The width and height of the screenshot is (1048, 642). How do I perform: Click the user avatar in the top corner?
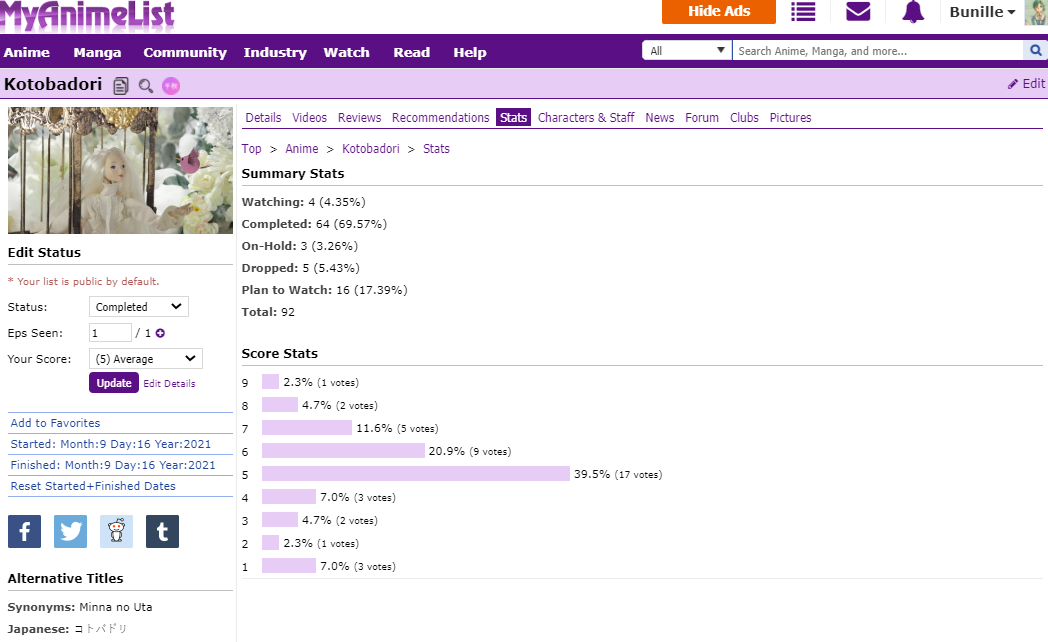(x=1037, y=12)
